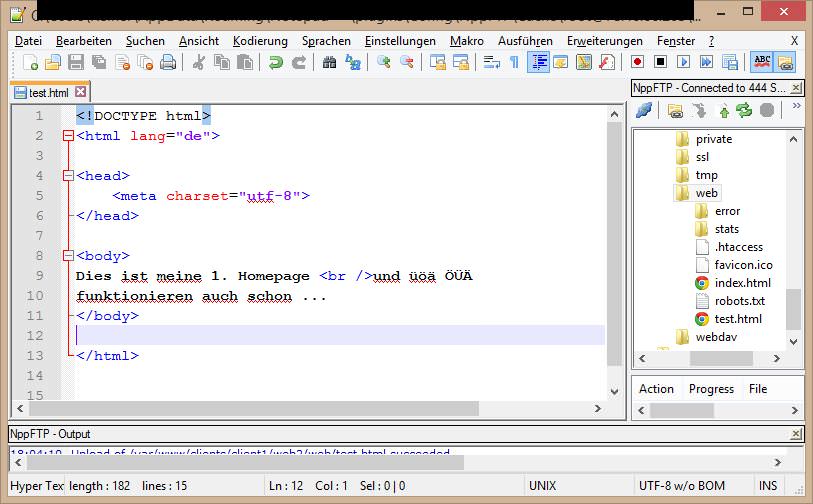The width and height of the screenshot is (813, 504).
Task: Toggle the indent guide button
Action: click(539, 62)
